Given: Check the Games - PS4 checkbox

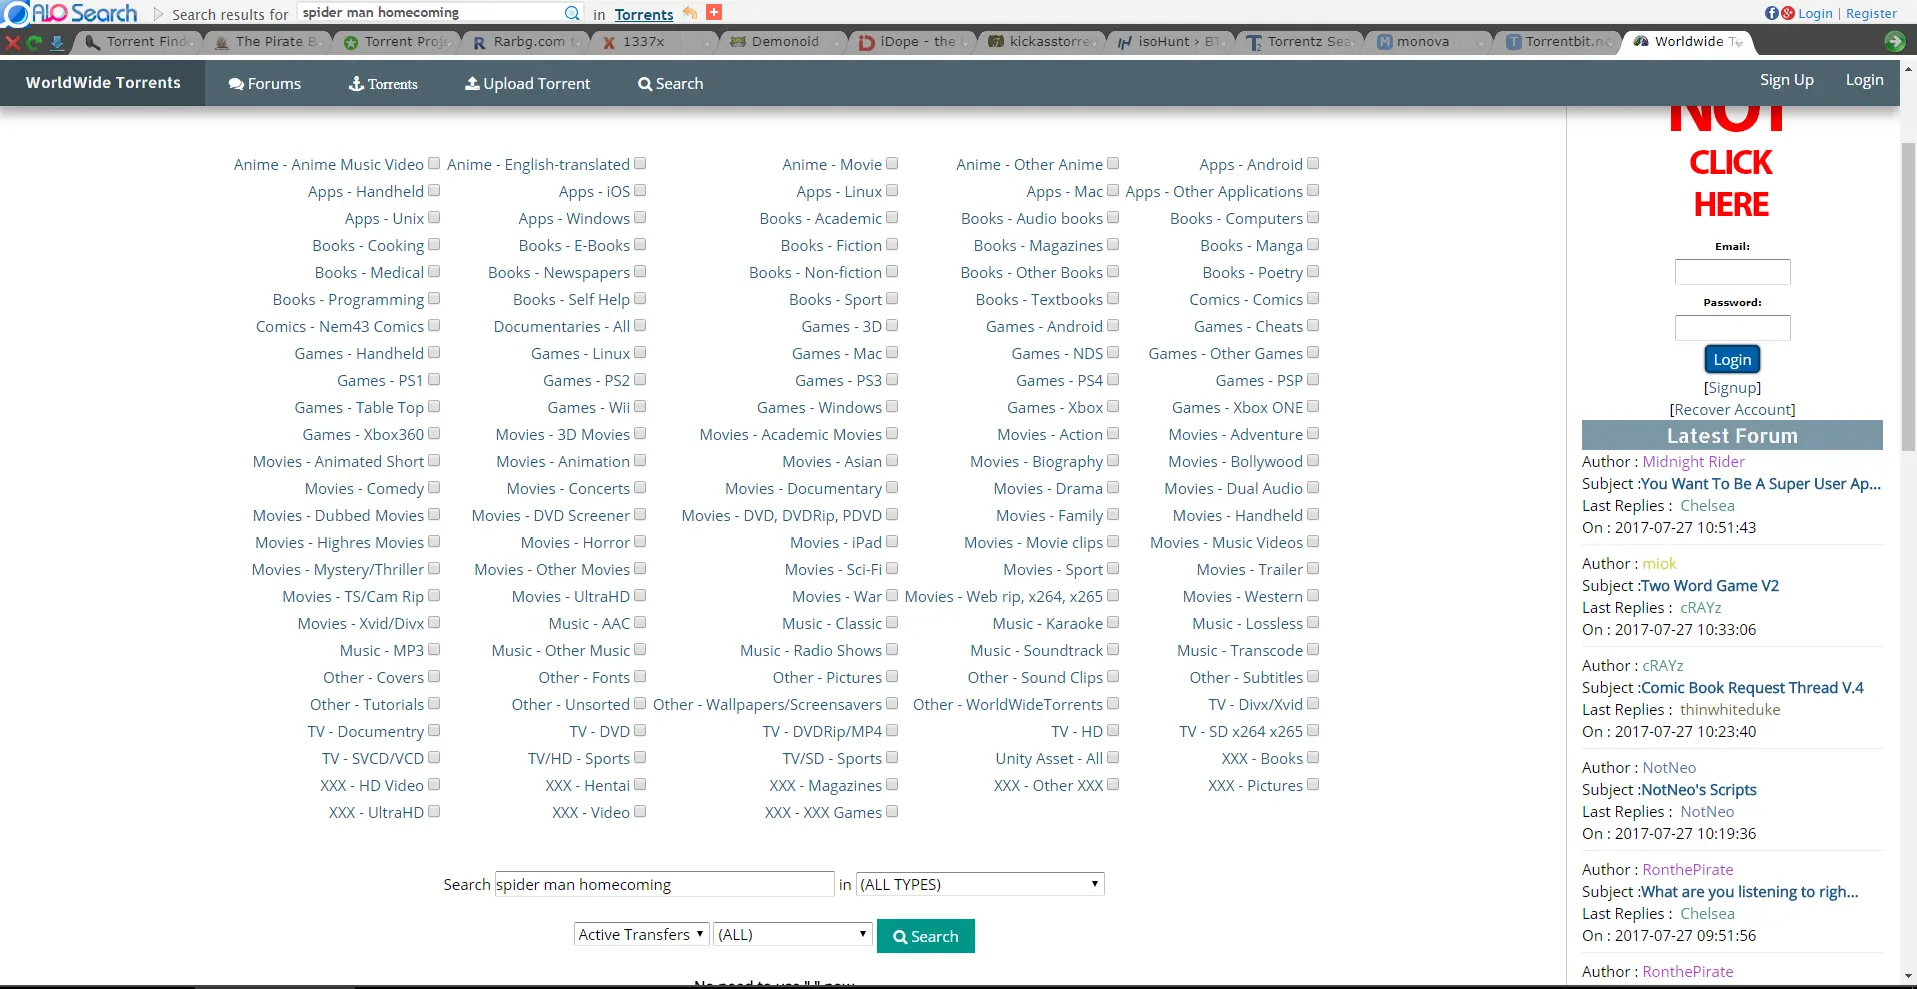Looking at the screenshot, I should (1113, 379).
